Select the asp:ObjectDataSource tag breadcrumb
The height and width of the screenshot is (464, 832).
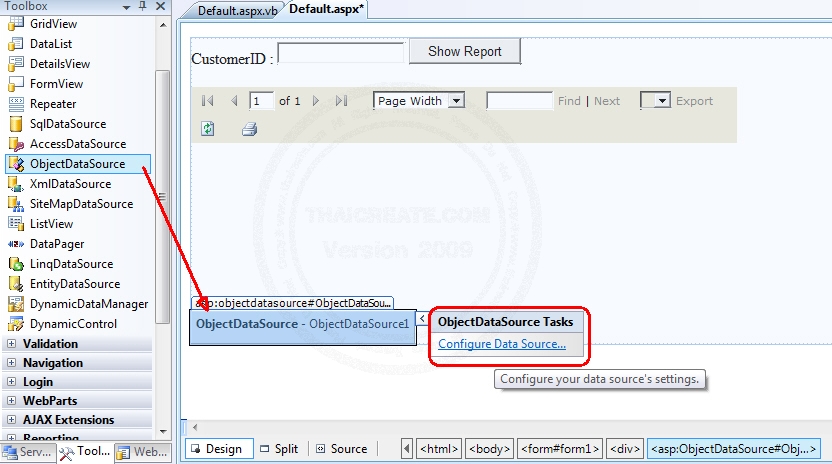pyautogui.click(x=733, y=449)
